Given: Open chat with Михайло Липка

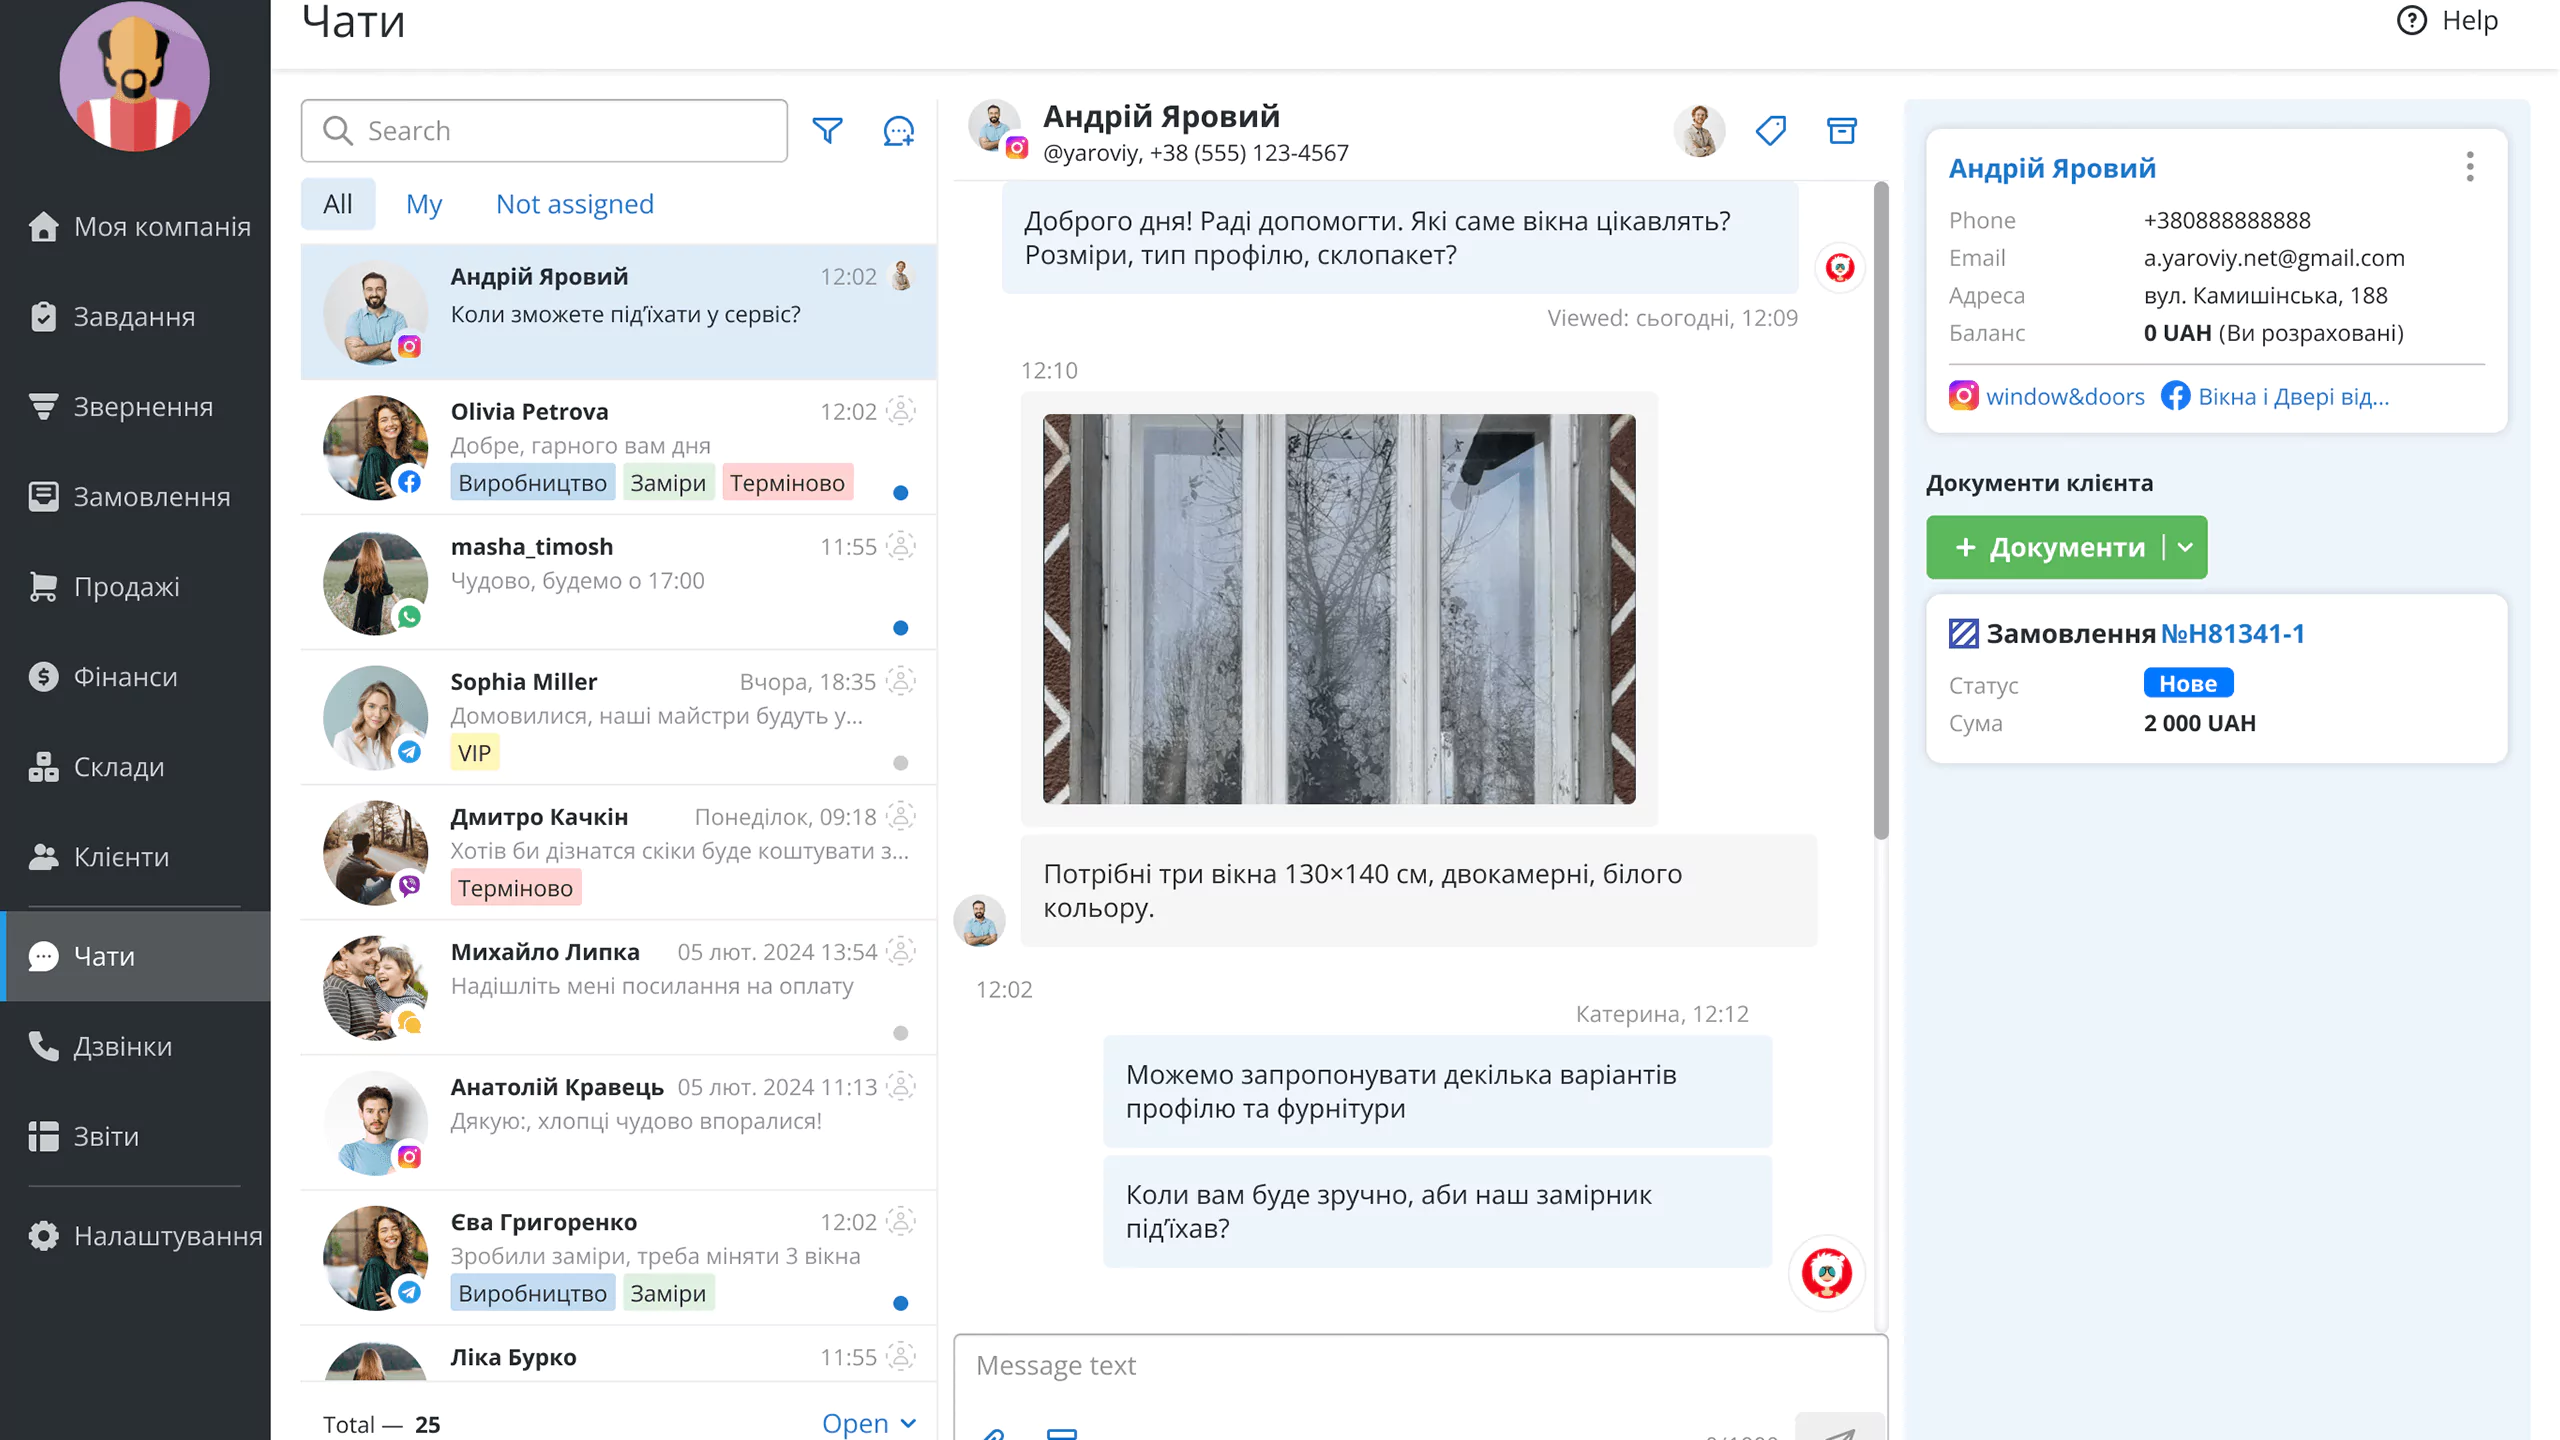Looking at the screenshot, I should 618,987.
